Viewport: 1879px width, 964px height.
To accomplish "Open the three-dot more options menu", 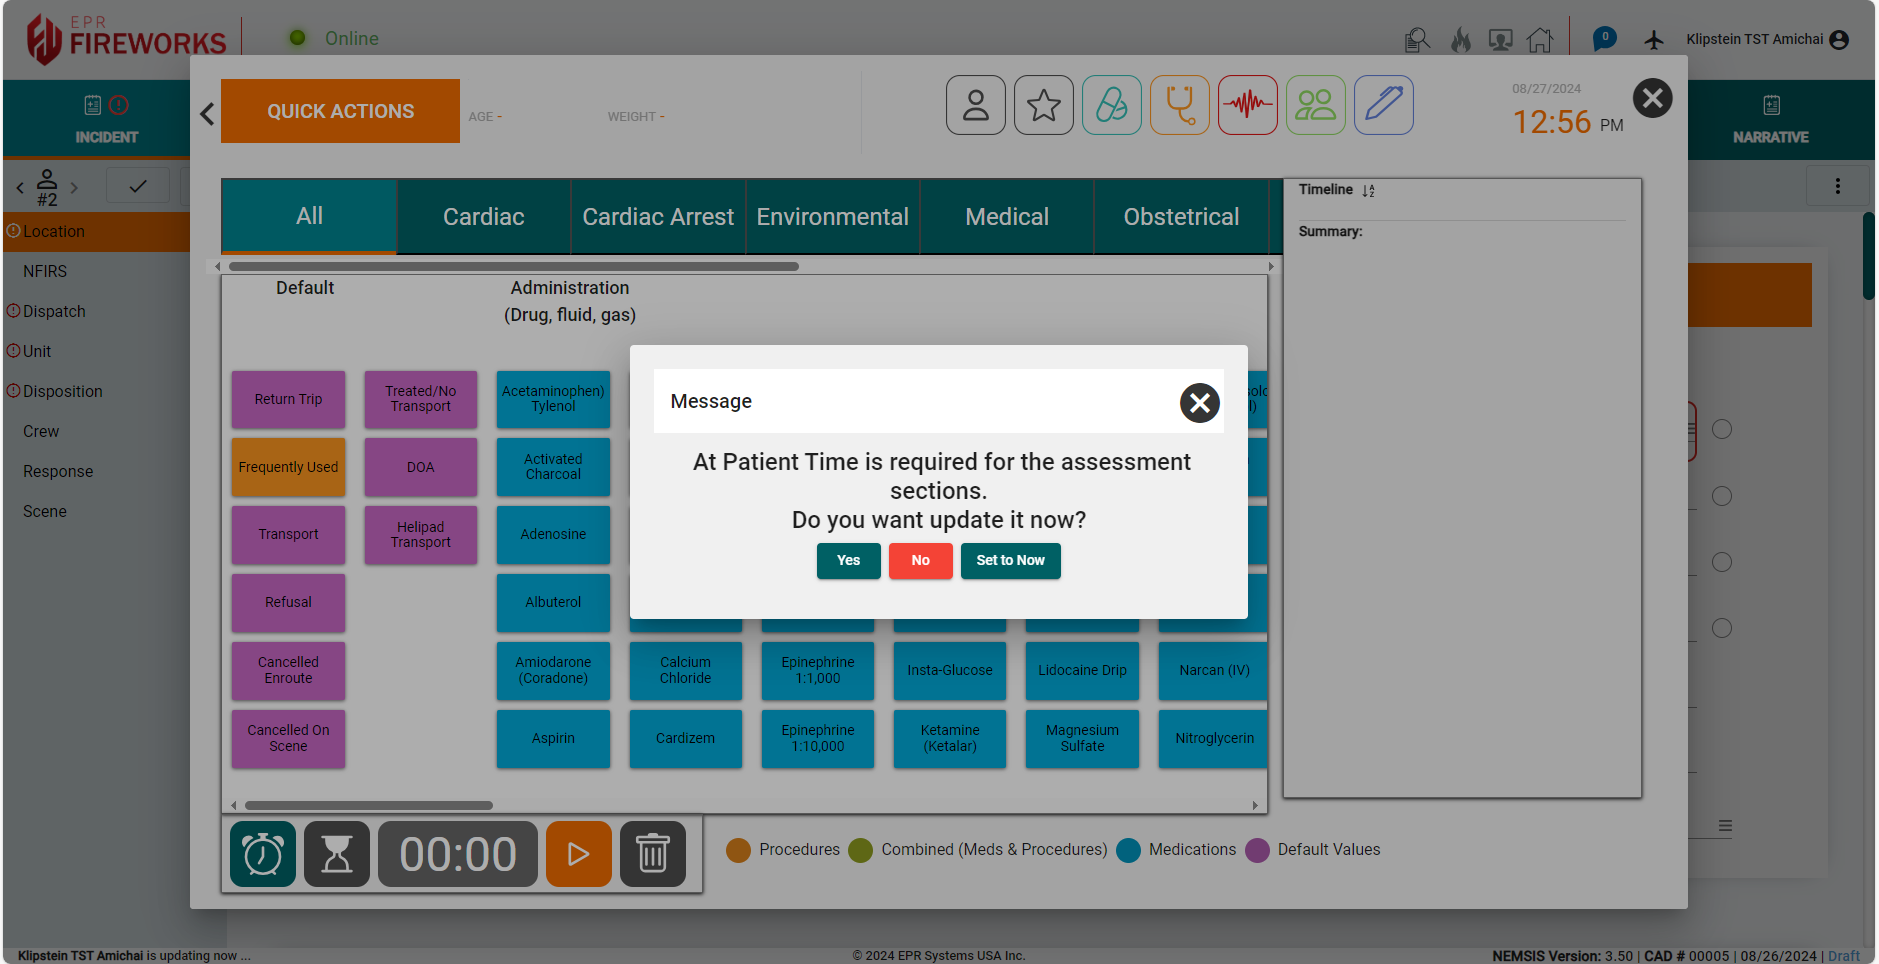I will point(1837,186).
